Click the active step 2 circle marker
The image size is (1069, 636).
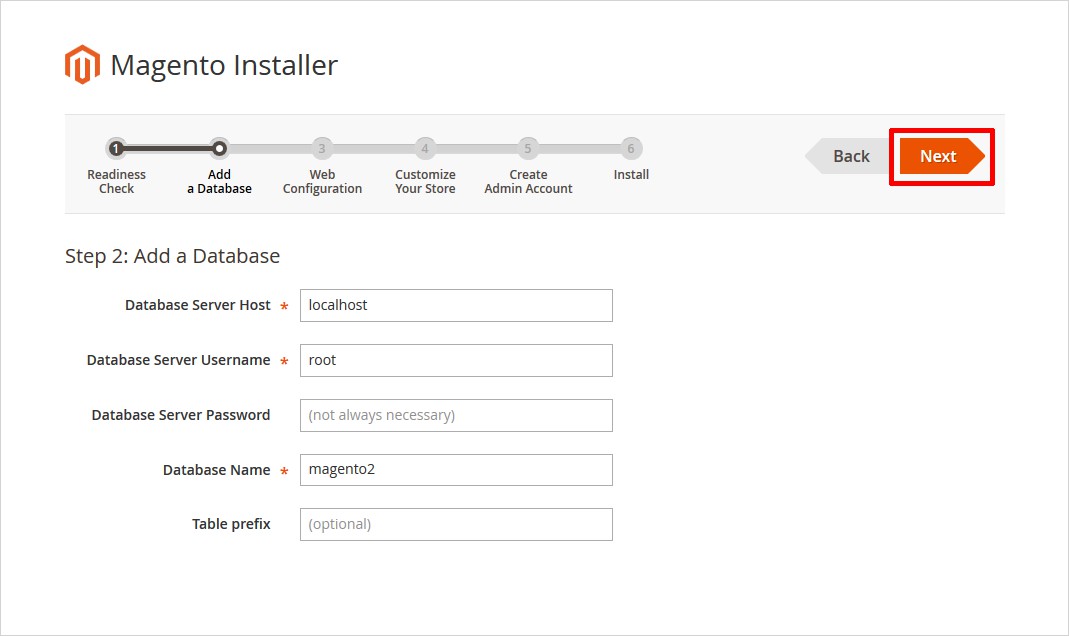219,149
